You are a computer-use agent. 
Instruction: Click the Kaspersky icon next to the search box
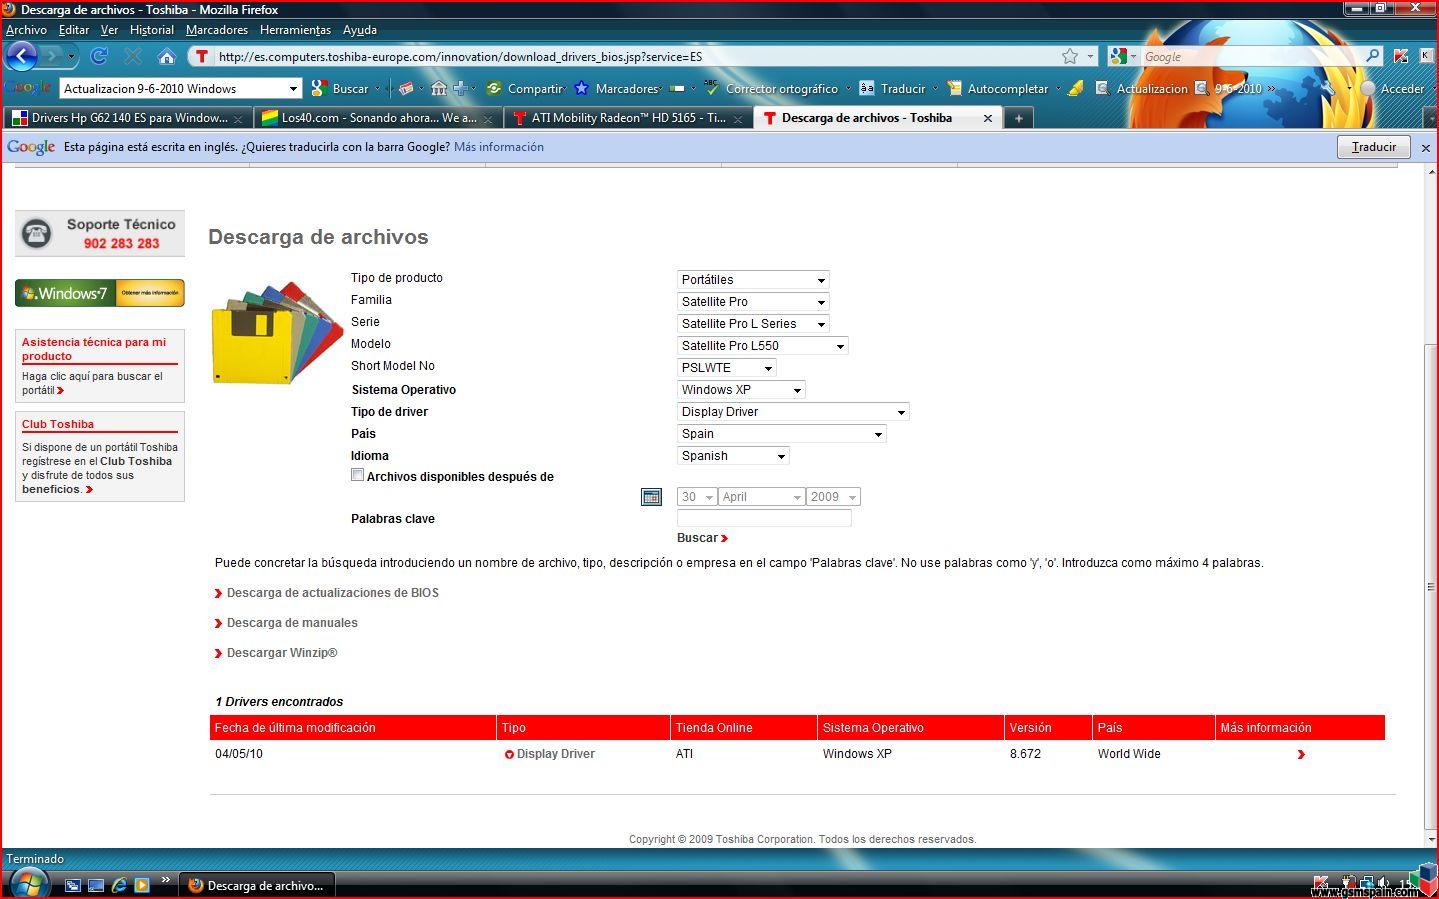tap(1401, 56)
